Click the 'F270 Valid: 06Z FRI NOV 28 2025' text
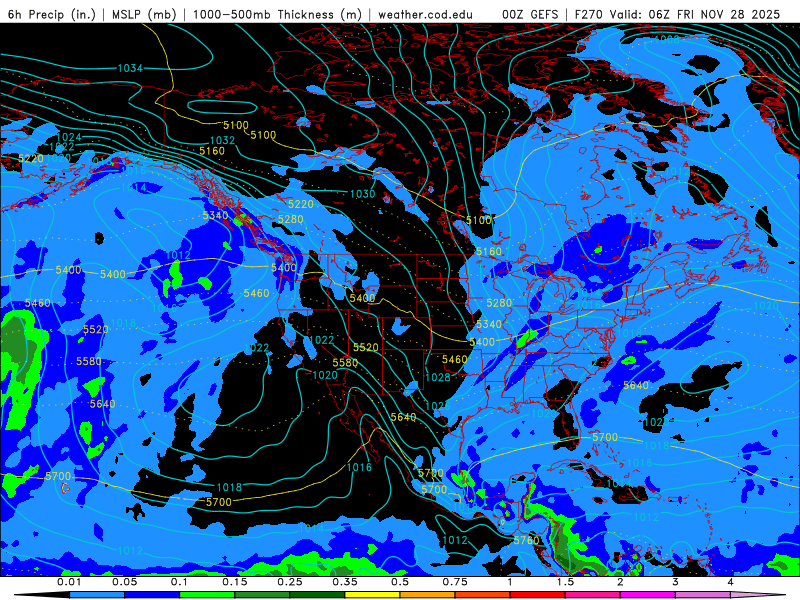 click(677, 14)
